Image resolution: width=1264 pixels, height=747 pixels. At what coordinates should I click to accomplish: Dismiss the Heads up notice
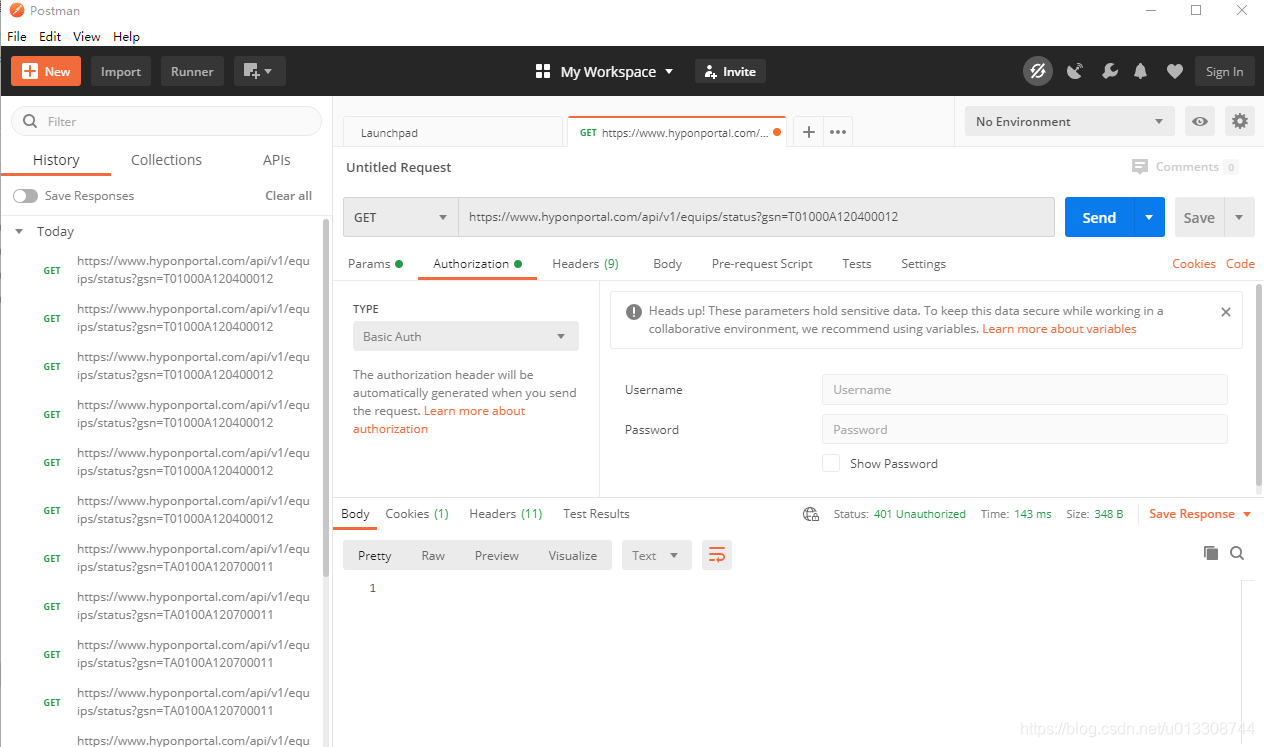(x=1226, y=312)
